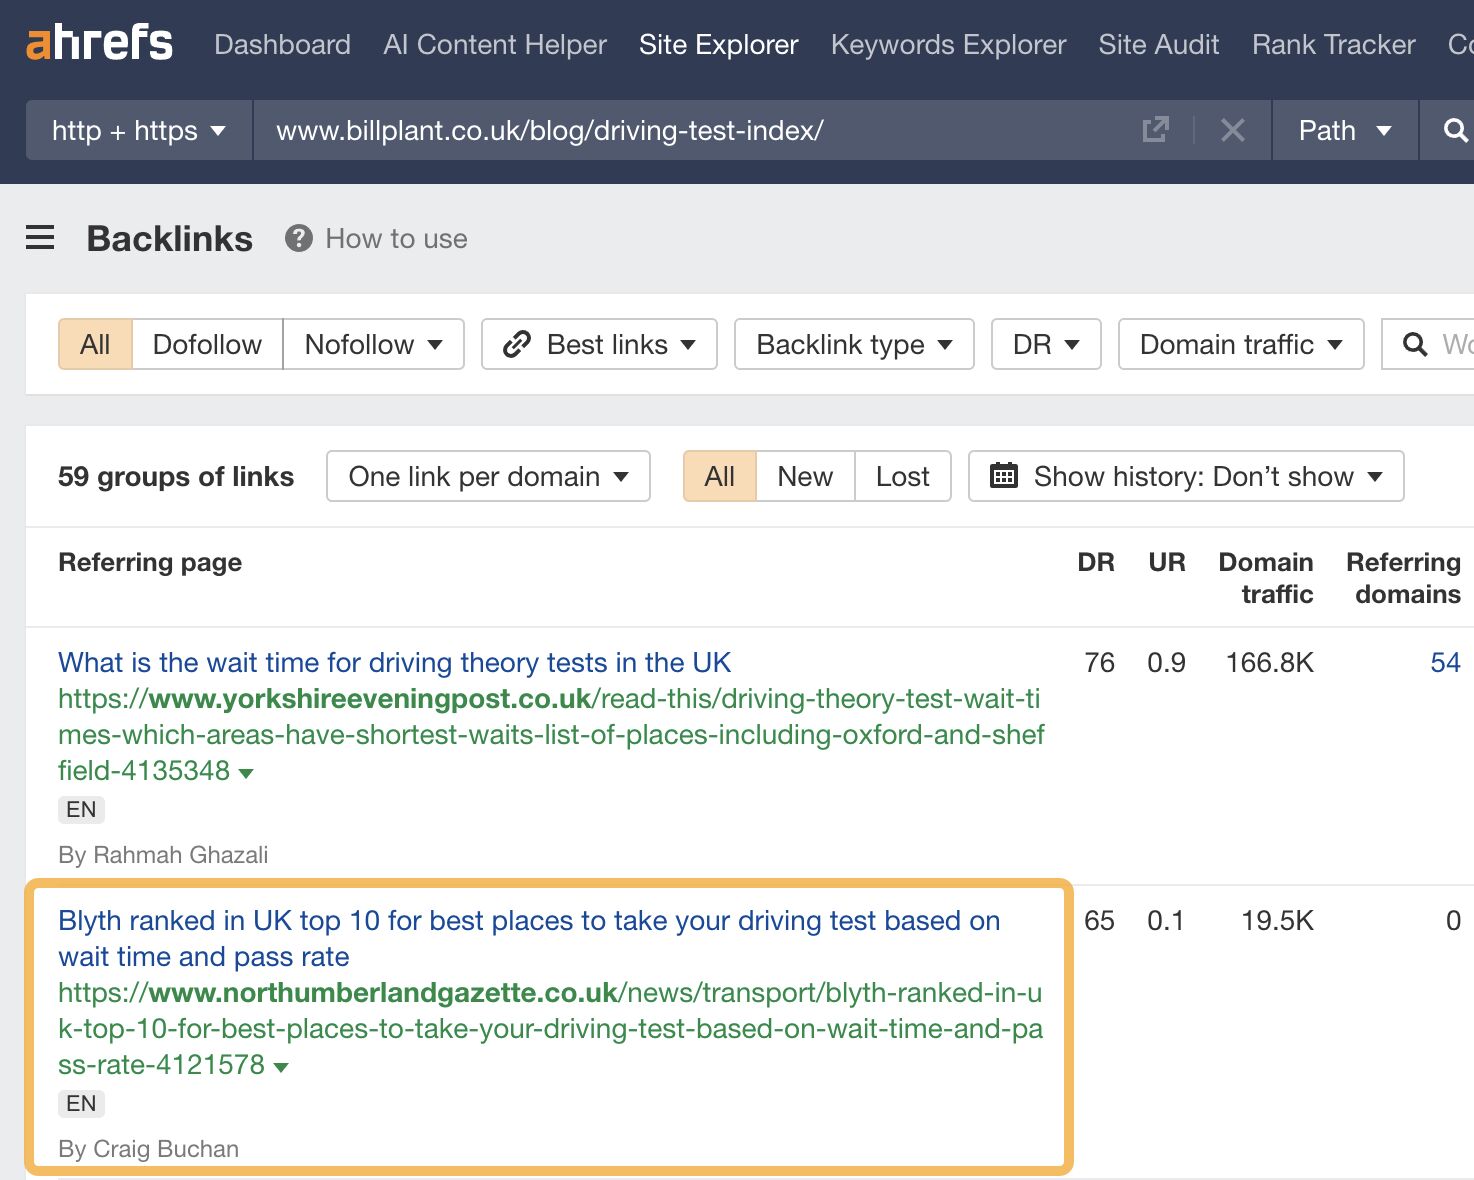This screenshot has height=1180, width=1474.
Task: Expand Northumberland Gazette URL arrow
Action: click(x=281, y=1067)
